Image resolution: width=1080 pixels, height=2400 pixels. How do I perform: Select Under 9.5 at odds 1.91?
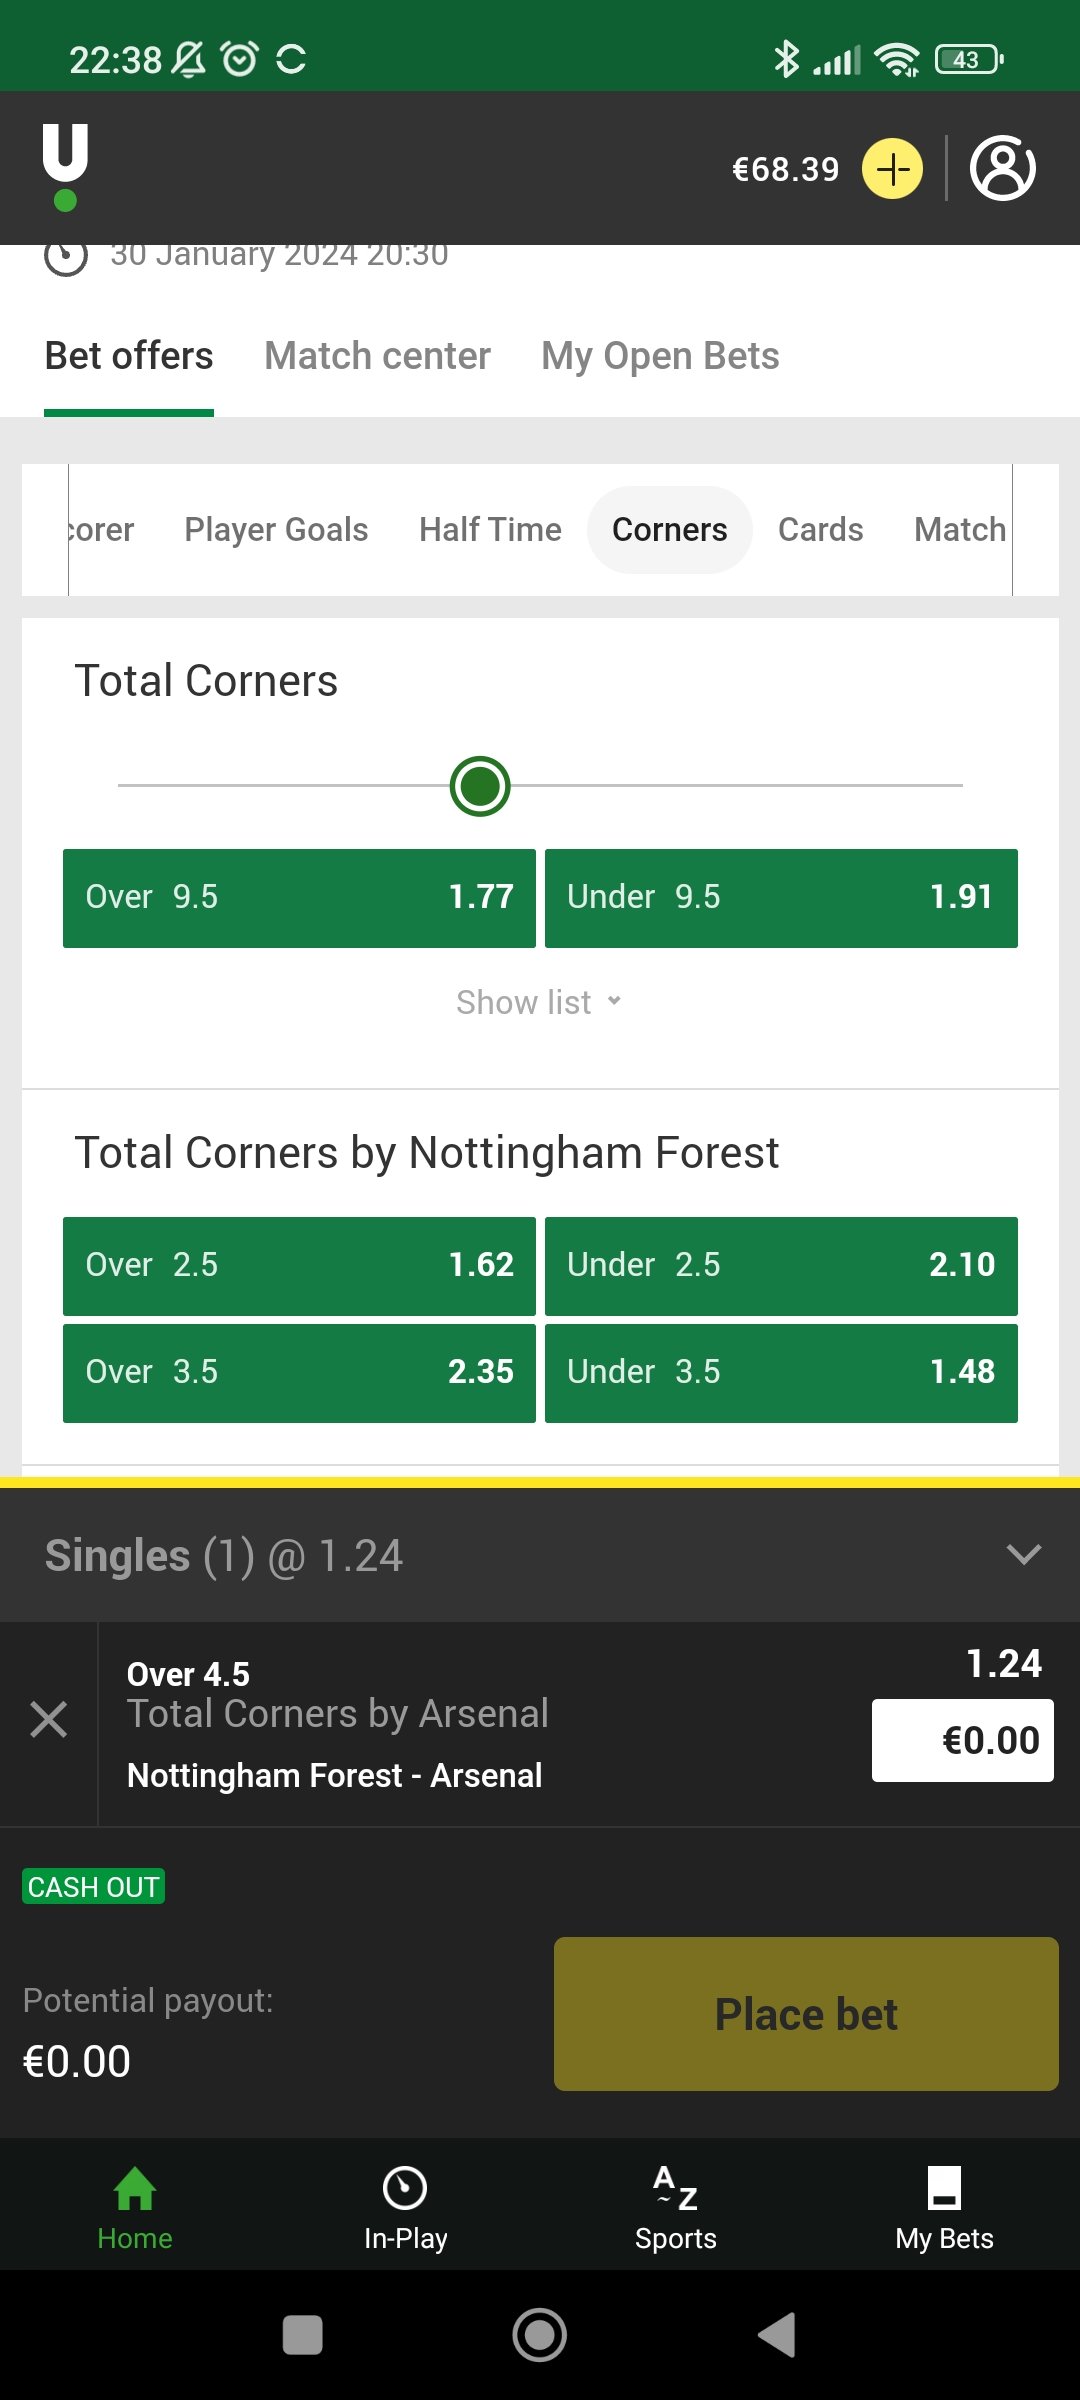coord(781,898)
